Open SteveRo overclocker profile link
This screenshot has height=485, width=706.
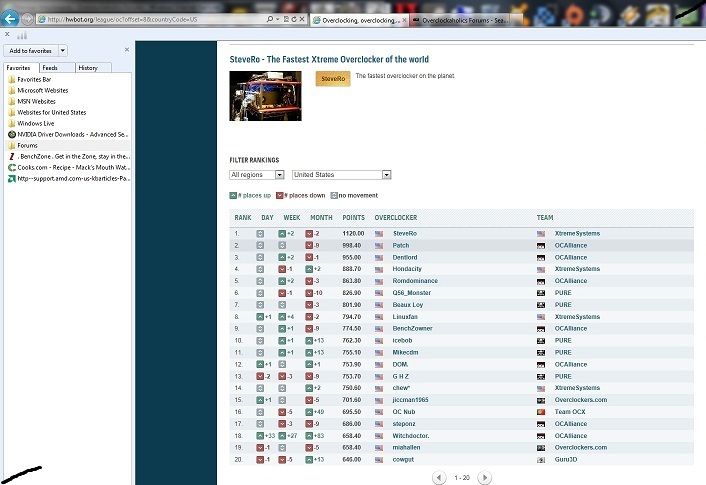(x=404, y=233)
